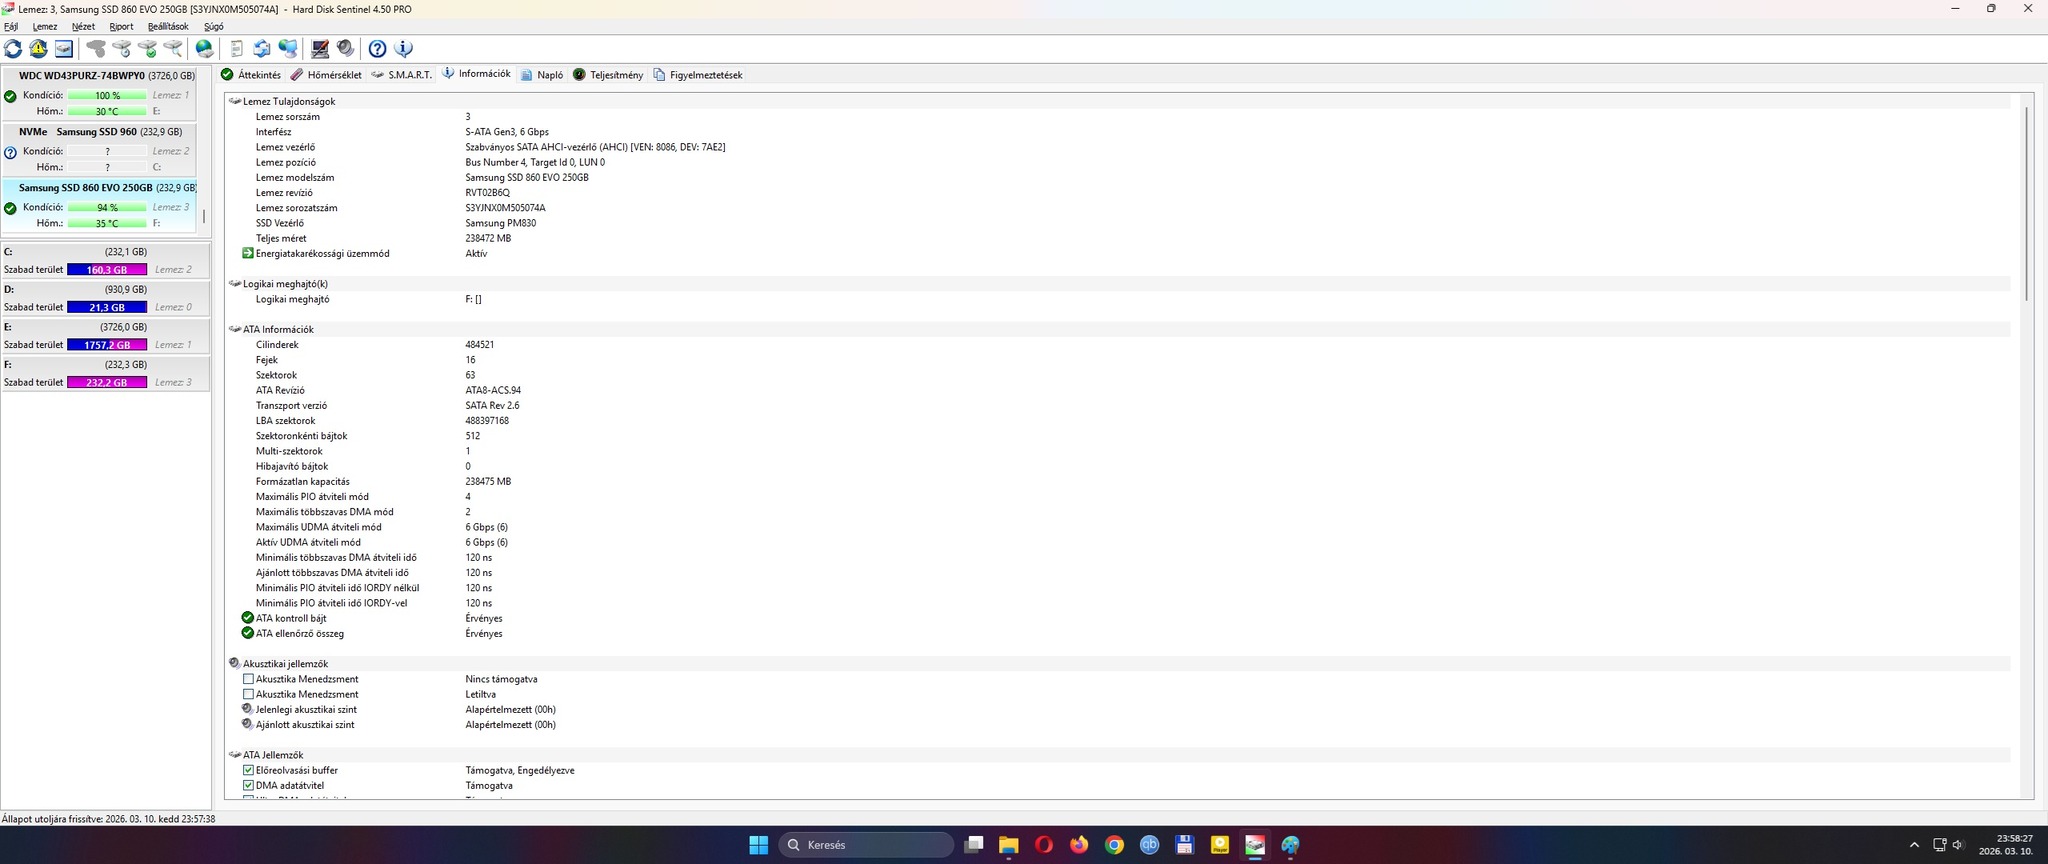Viewport: 2048px width, 864px height.
Task: Open the Hőmérséklet tab
Action: pos(326,75)
